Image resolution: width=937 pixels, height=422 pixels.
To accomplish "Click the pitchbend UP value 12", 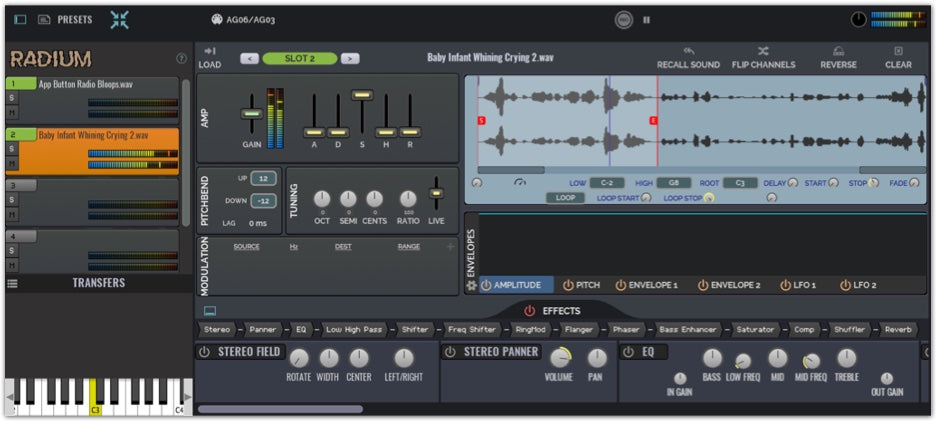I will [x=264, y=178].
